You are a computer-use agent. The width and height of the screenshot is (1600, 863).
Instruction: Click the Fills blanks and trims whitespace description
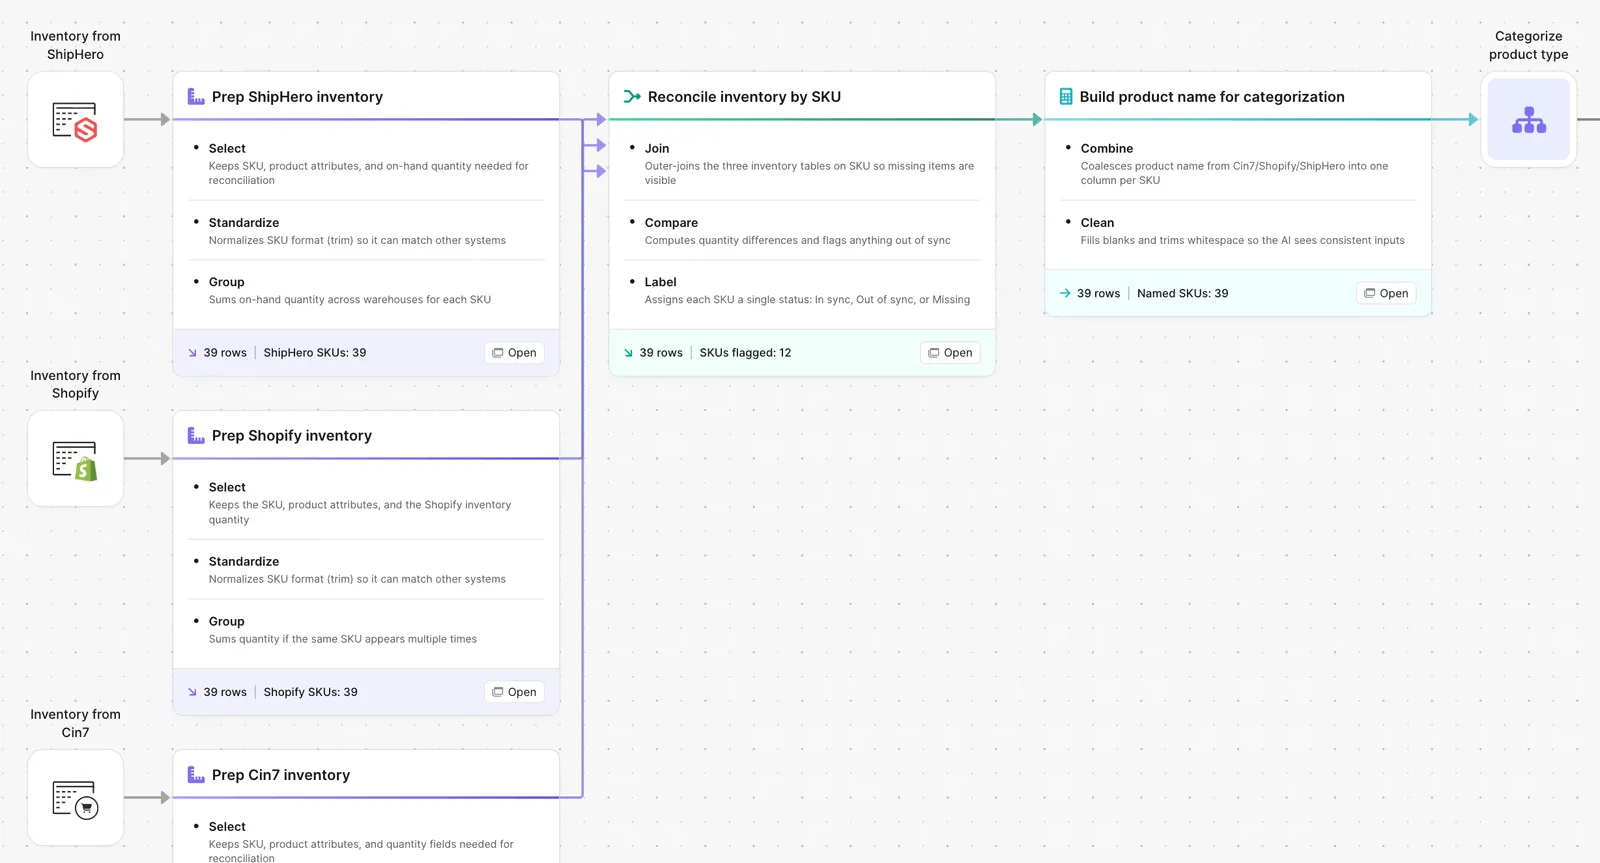point(1242,240)
